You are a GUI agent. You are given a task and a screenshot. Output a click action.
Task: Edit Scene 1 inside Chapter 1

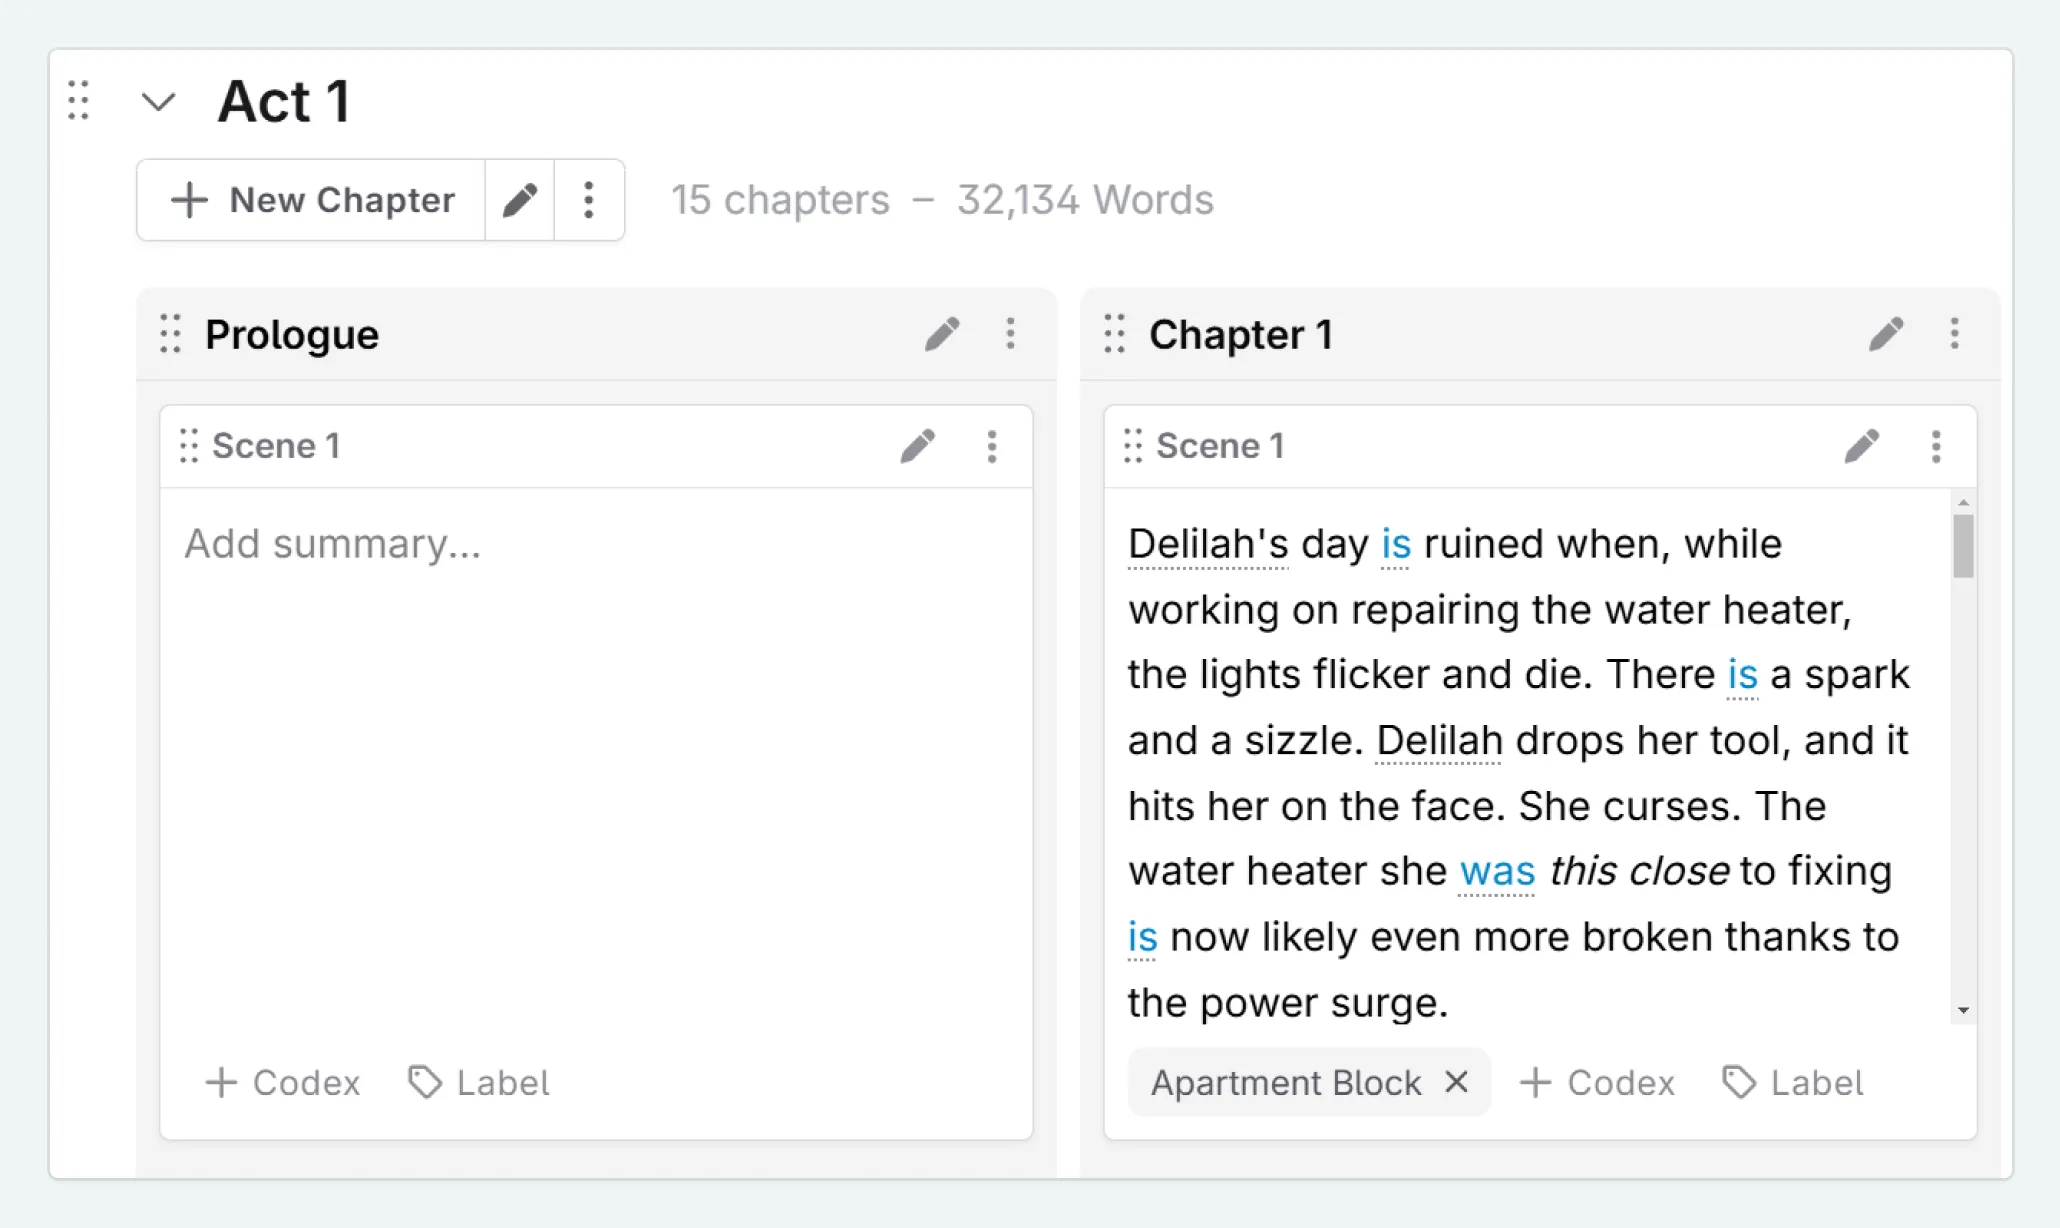pyautogui.click(x=1862, y=446)
